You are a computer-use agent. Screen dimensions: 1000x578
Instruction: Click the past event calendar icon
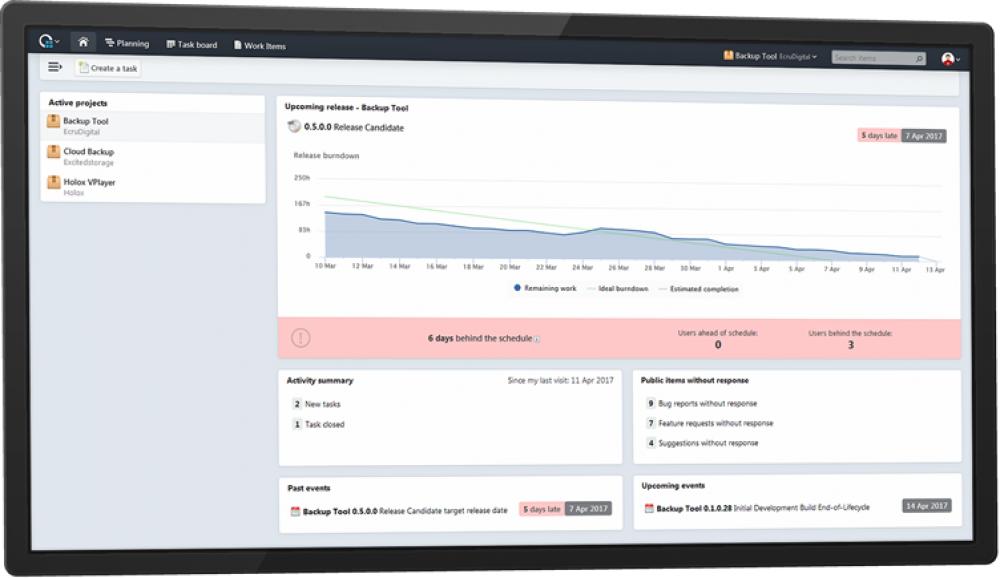[295, 510]
